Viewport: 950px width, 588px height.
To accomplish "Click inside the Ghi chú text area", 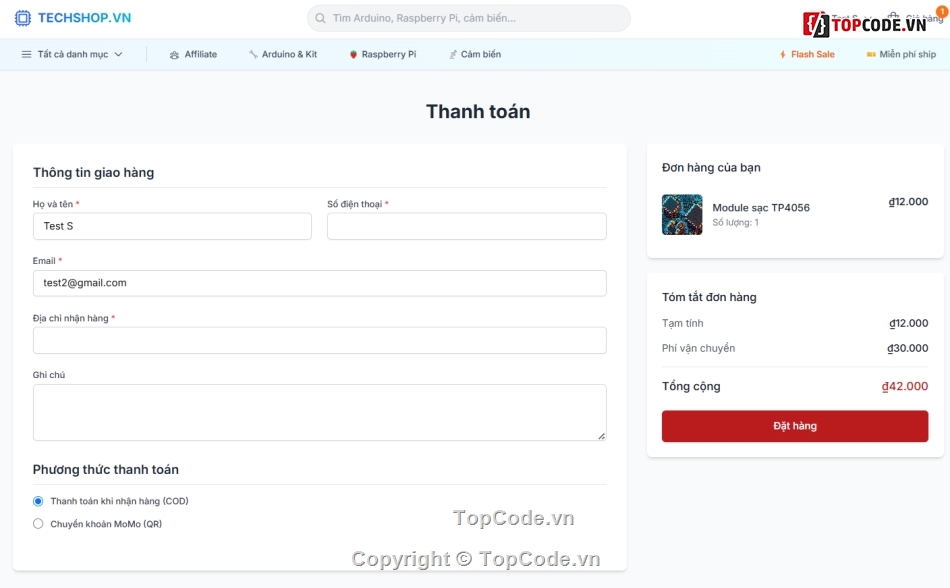I will click(319, 412).
